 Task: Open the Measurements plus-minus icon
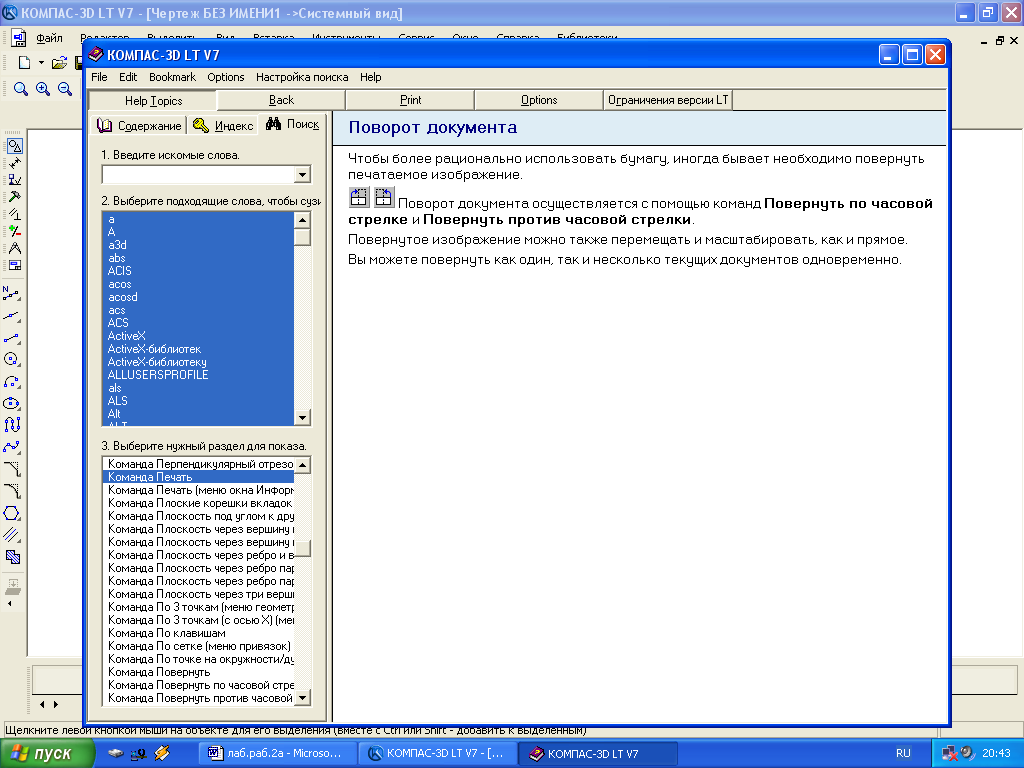pos(14,231)
